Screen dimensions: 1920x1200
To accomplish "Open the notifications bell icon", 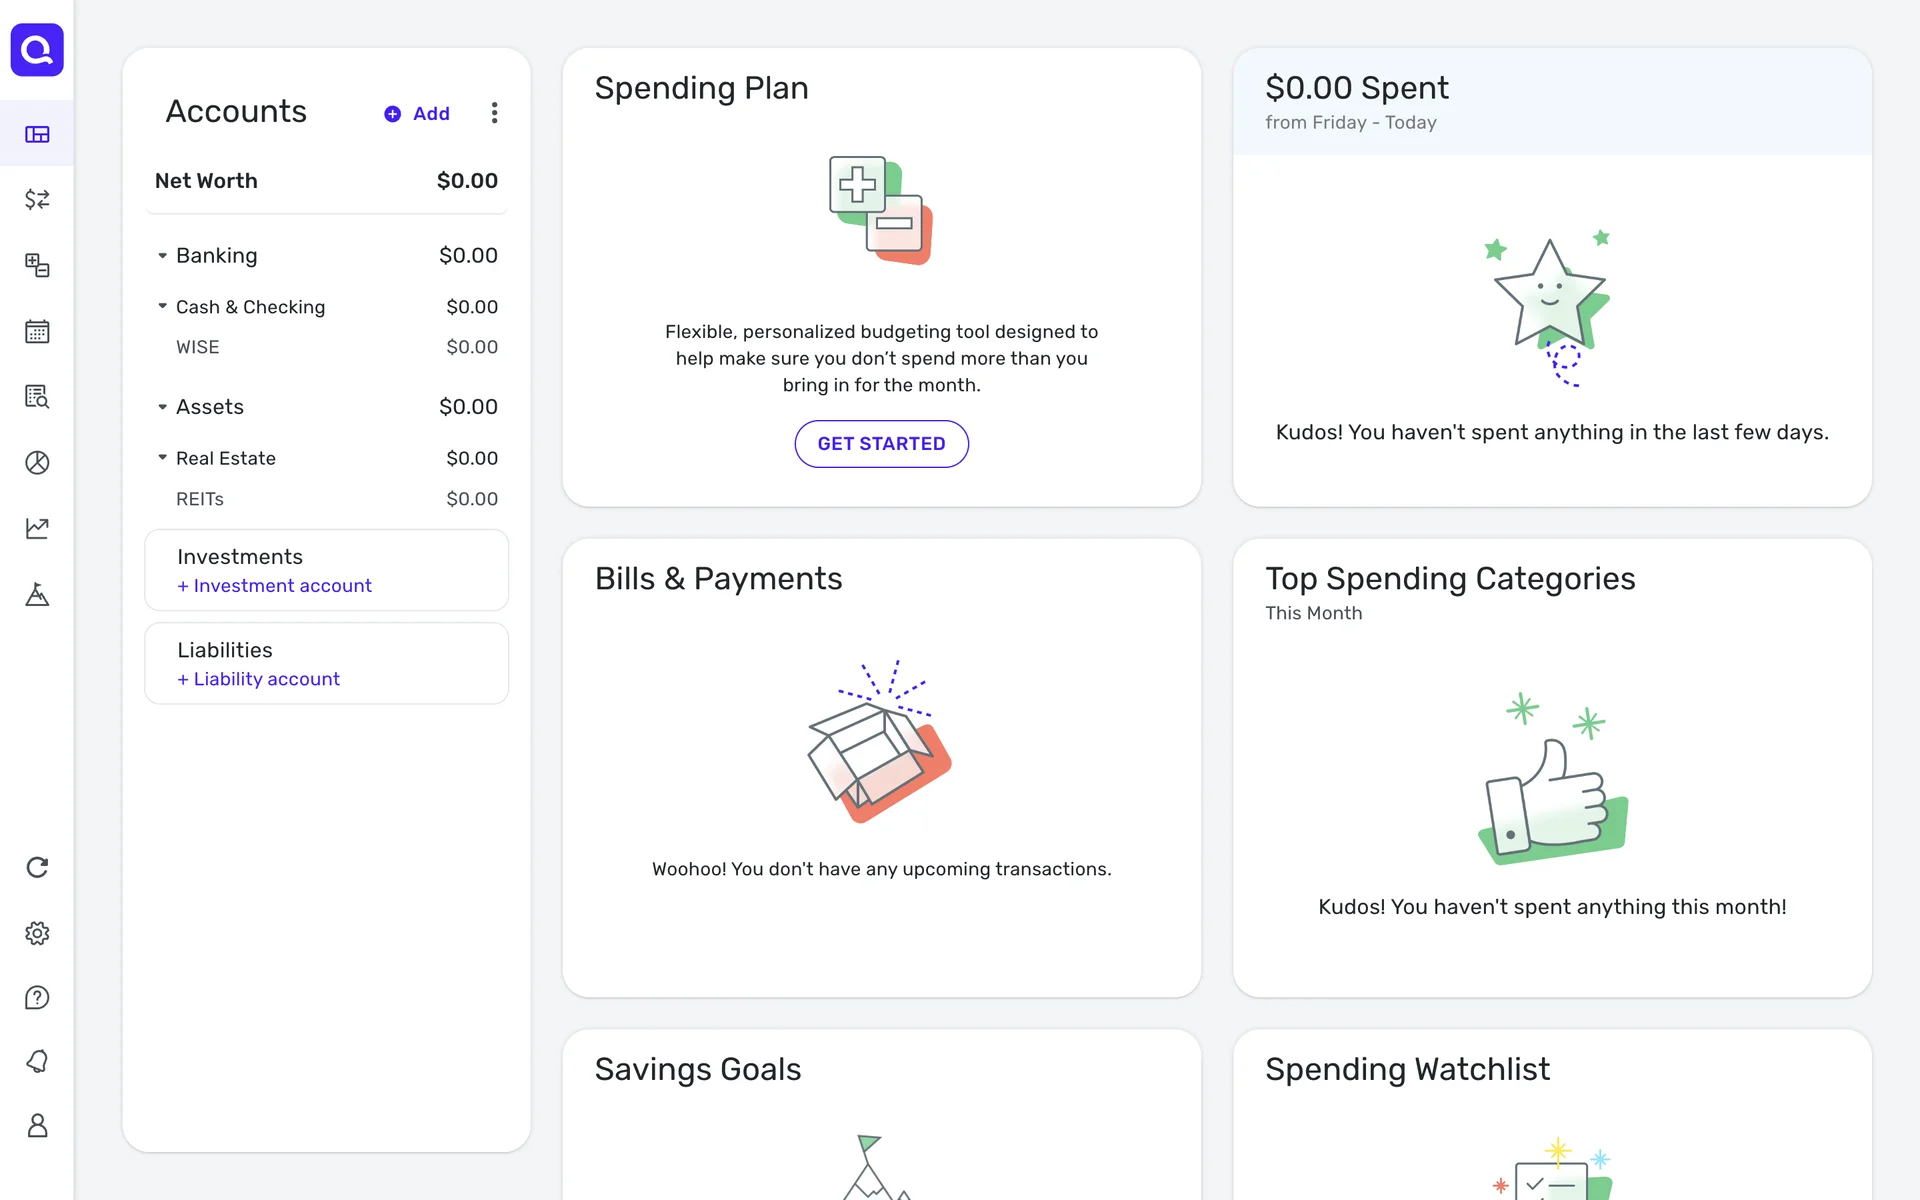I will [x=37, y=1061].
